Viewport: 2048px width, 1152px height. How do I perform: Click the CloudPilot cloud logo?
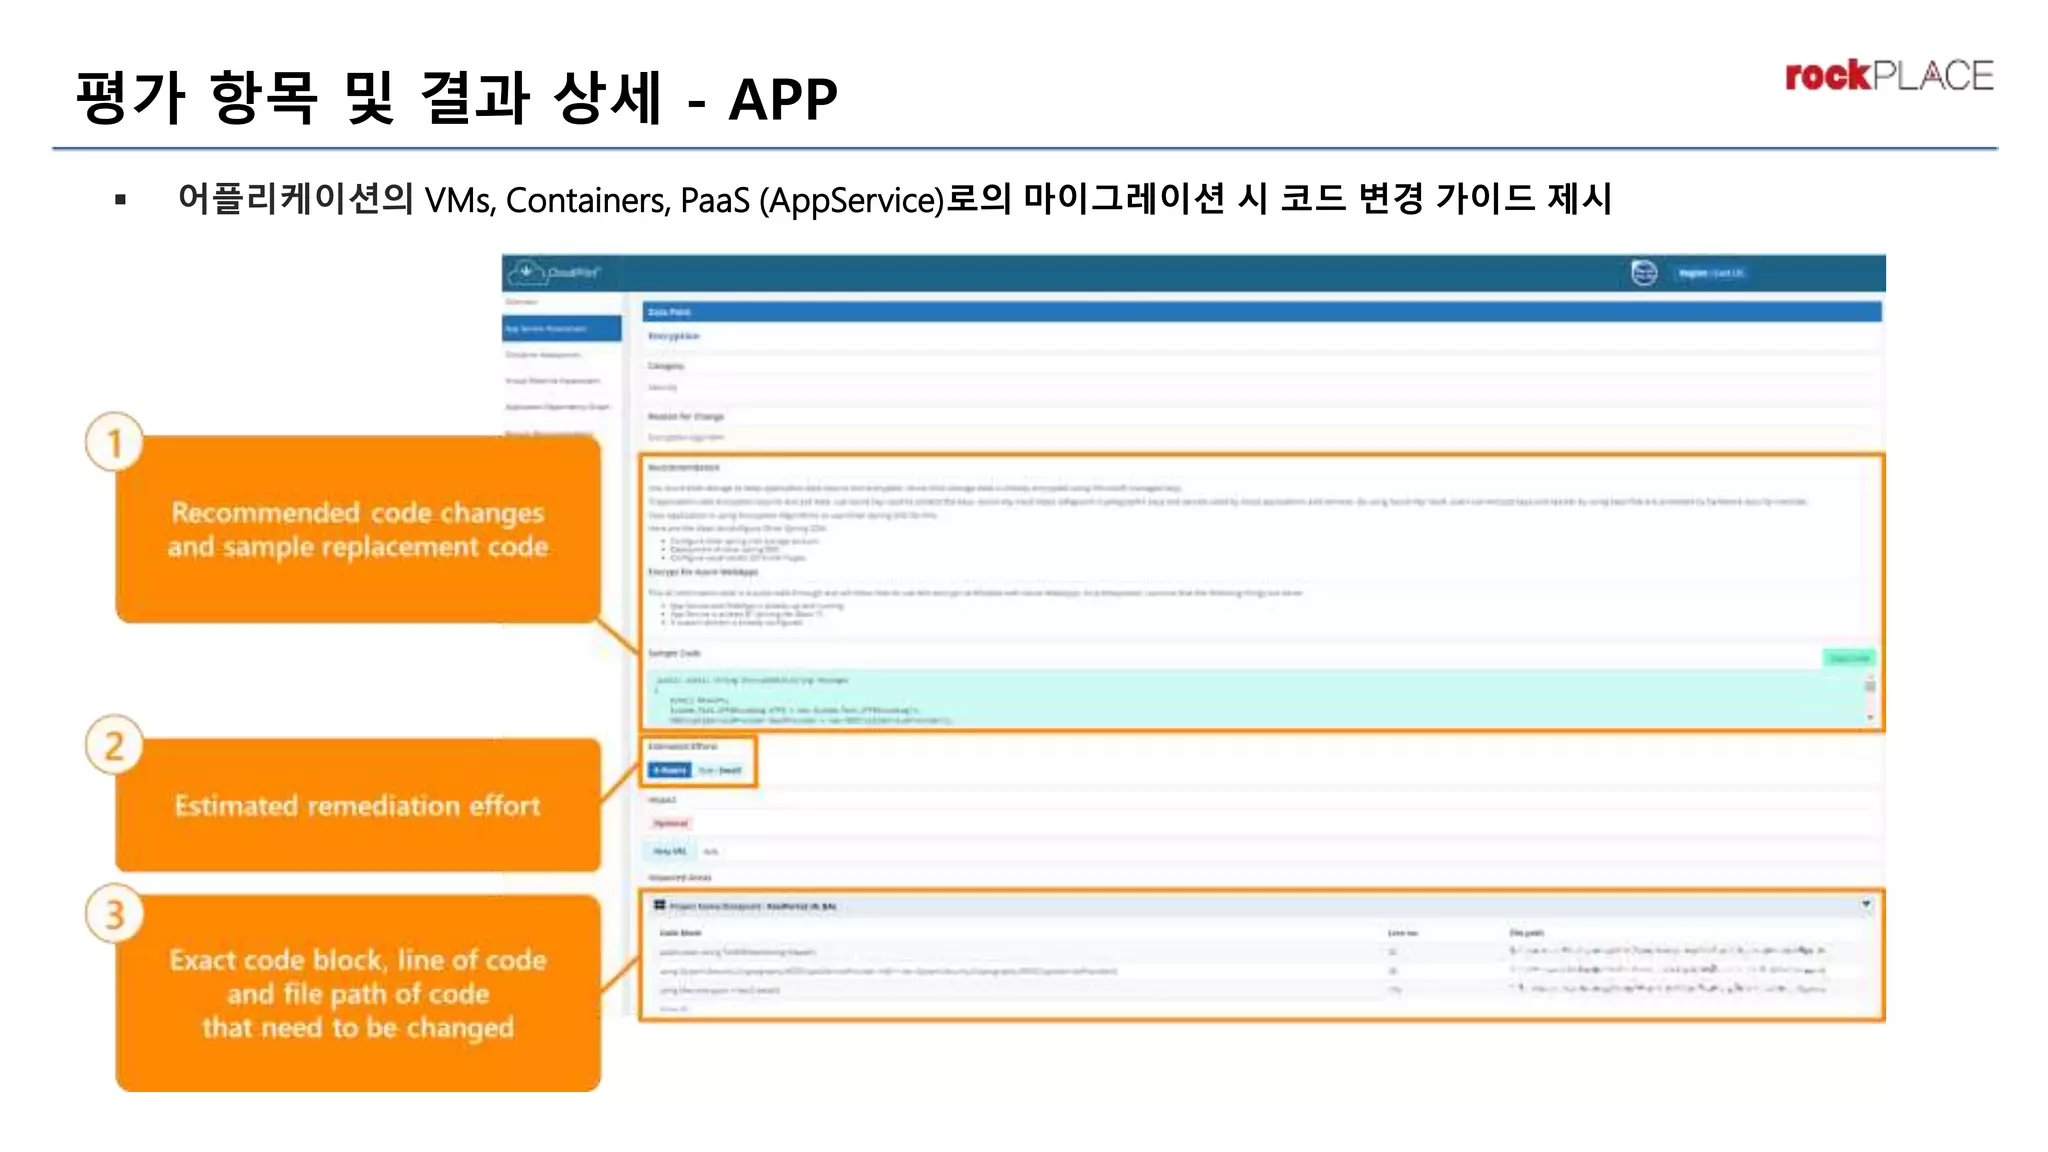click(x=553, y=272)
